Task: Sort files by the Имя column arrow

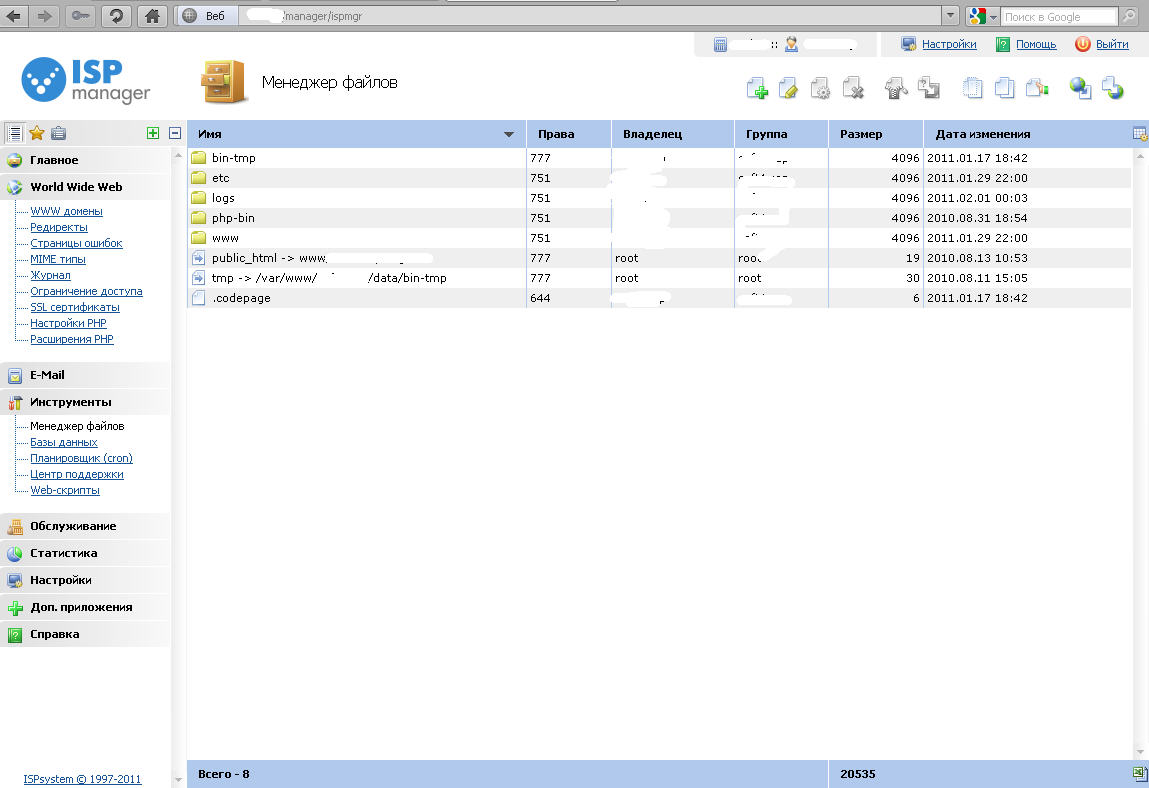Action: coord(509,134)
